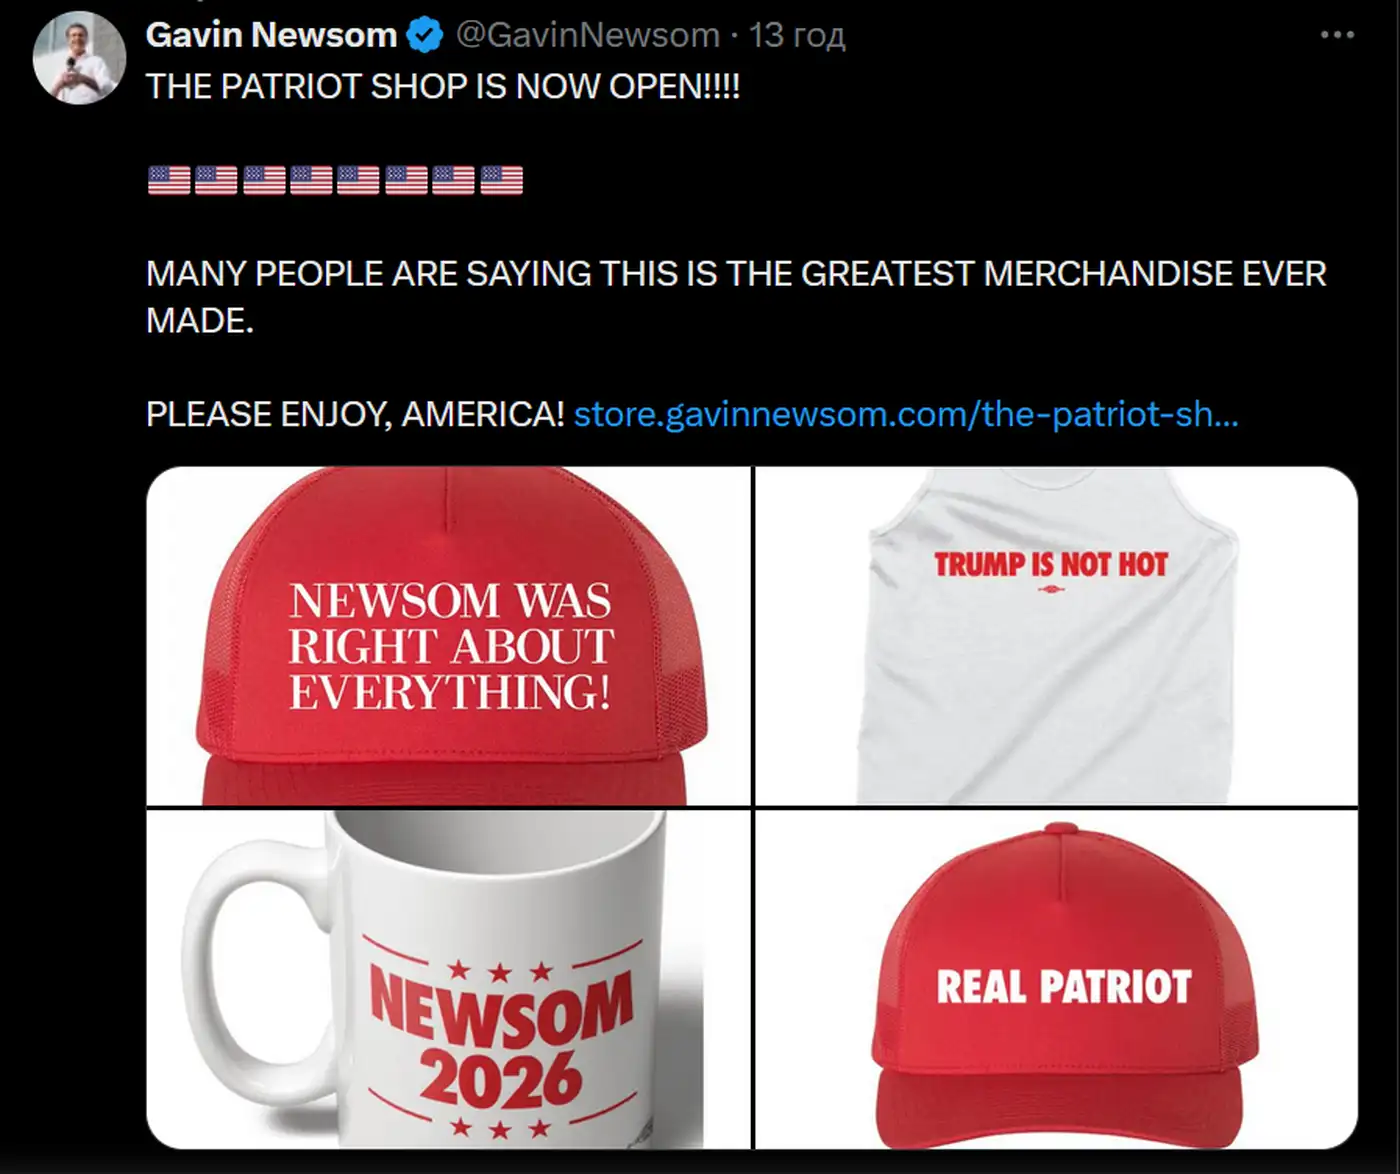Open the three-dot more options menu

point(1336,35)
